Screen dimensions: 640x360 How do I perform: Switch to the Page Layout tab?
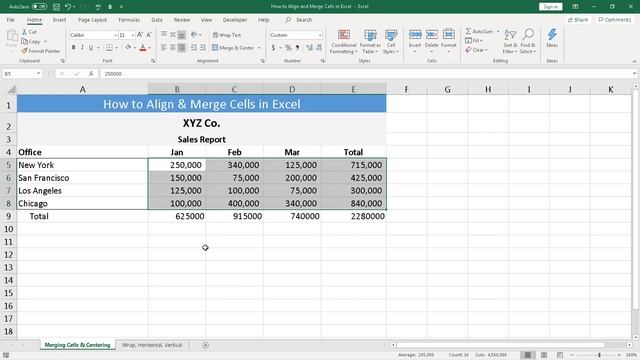(x=92, y=20)
